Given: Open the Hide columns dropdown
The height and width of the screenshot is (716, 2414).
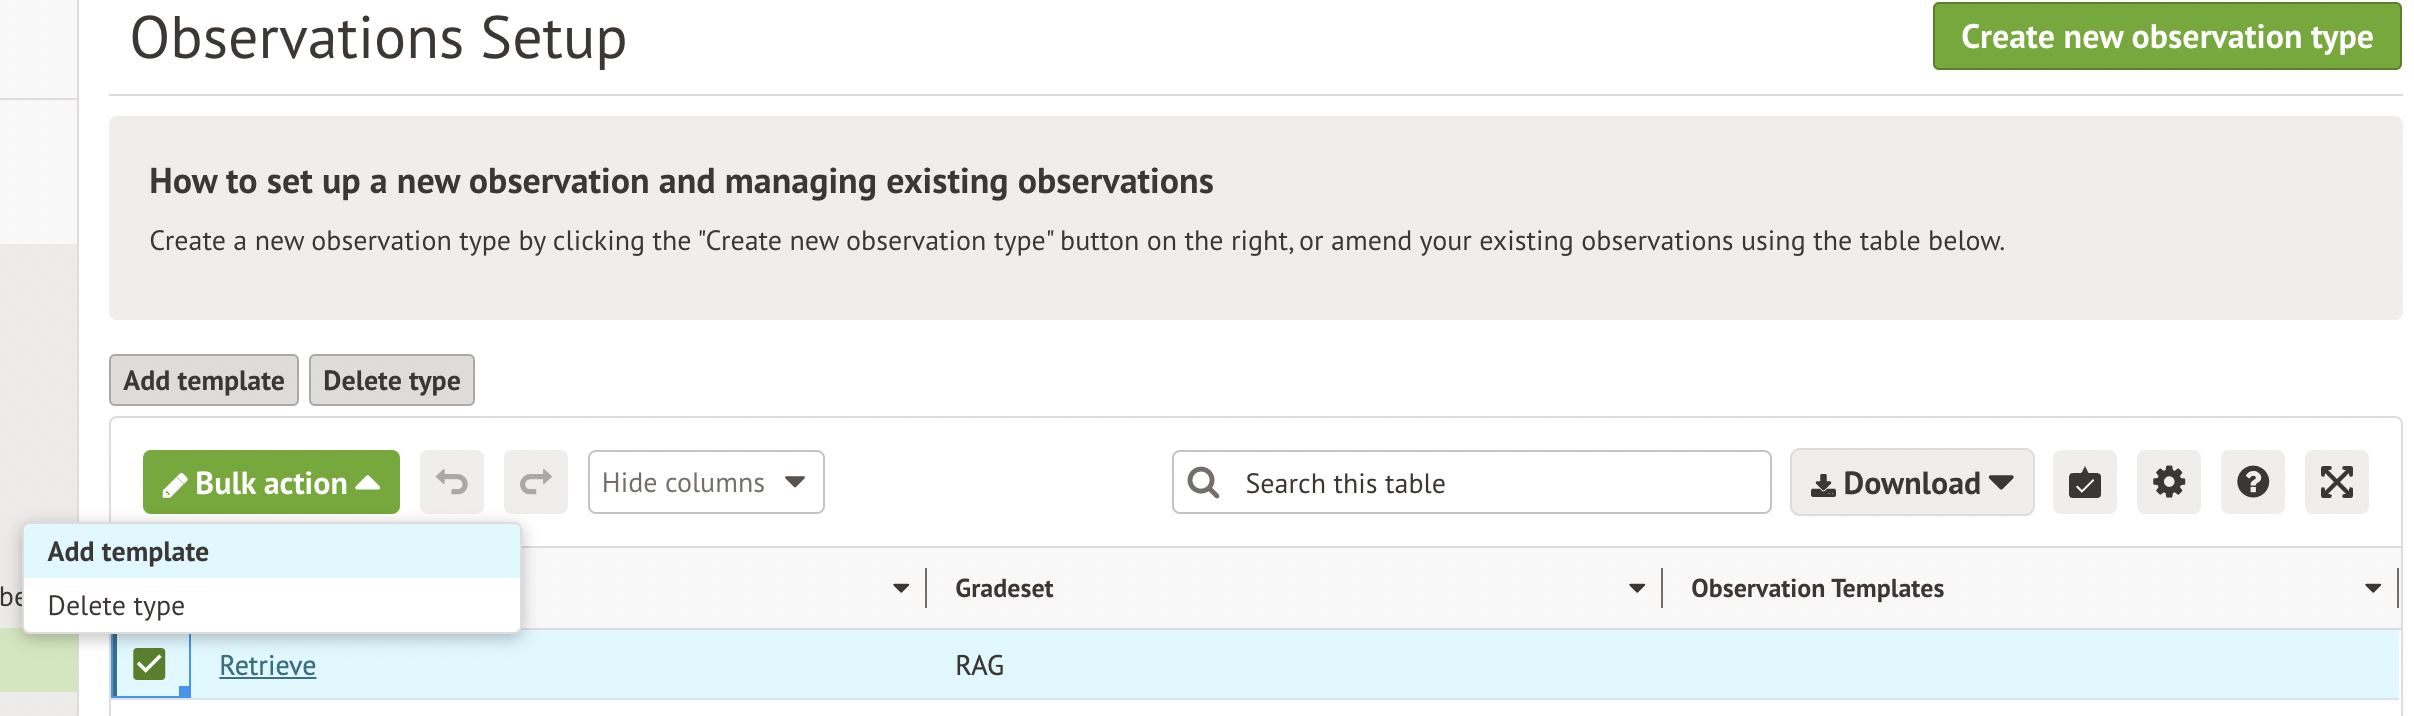Looking at the screenshot, I should click(x=705, y=483).
